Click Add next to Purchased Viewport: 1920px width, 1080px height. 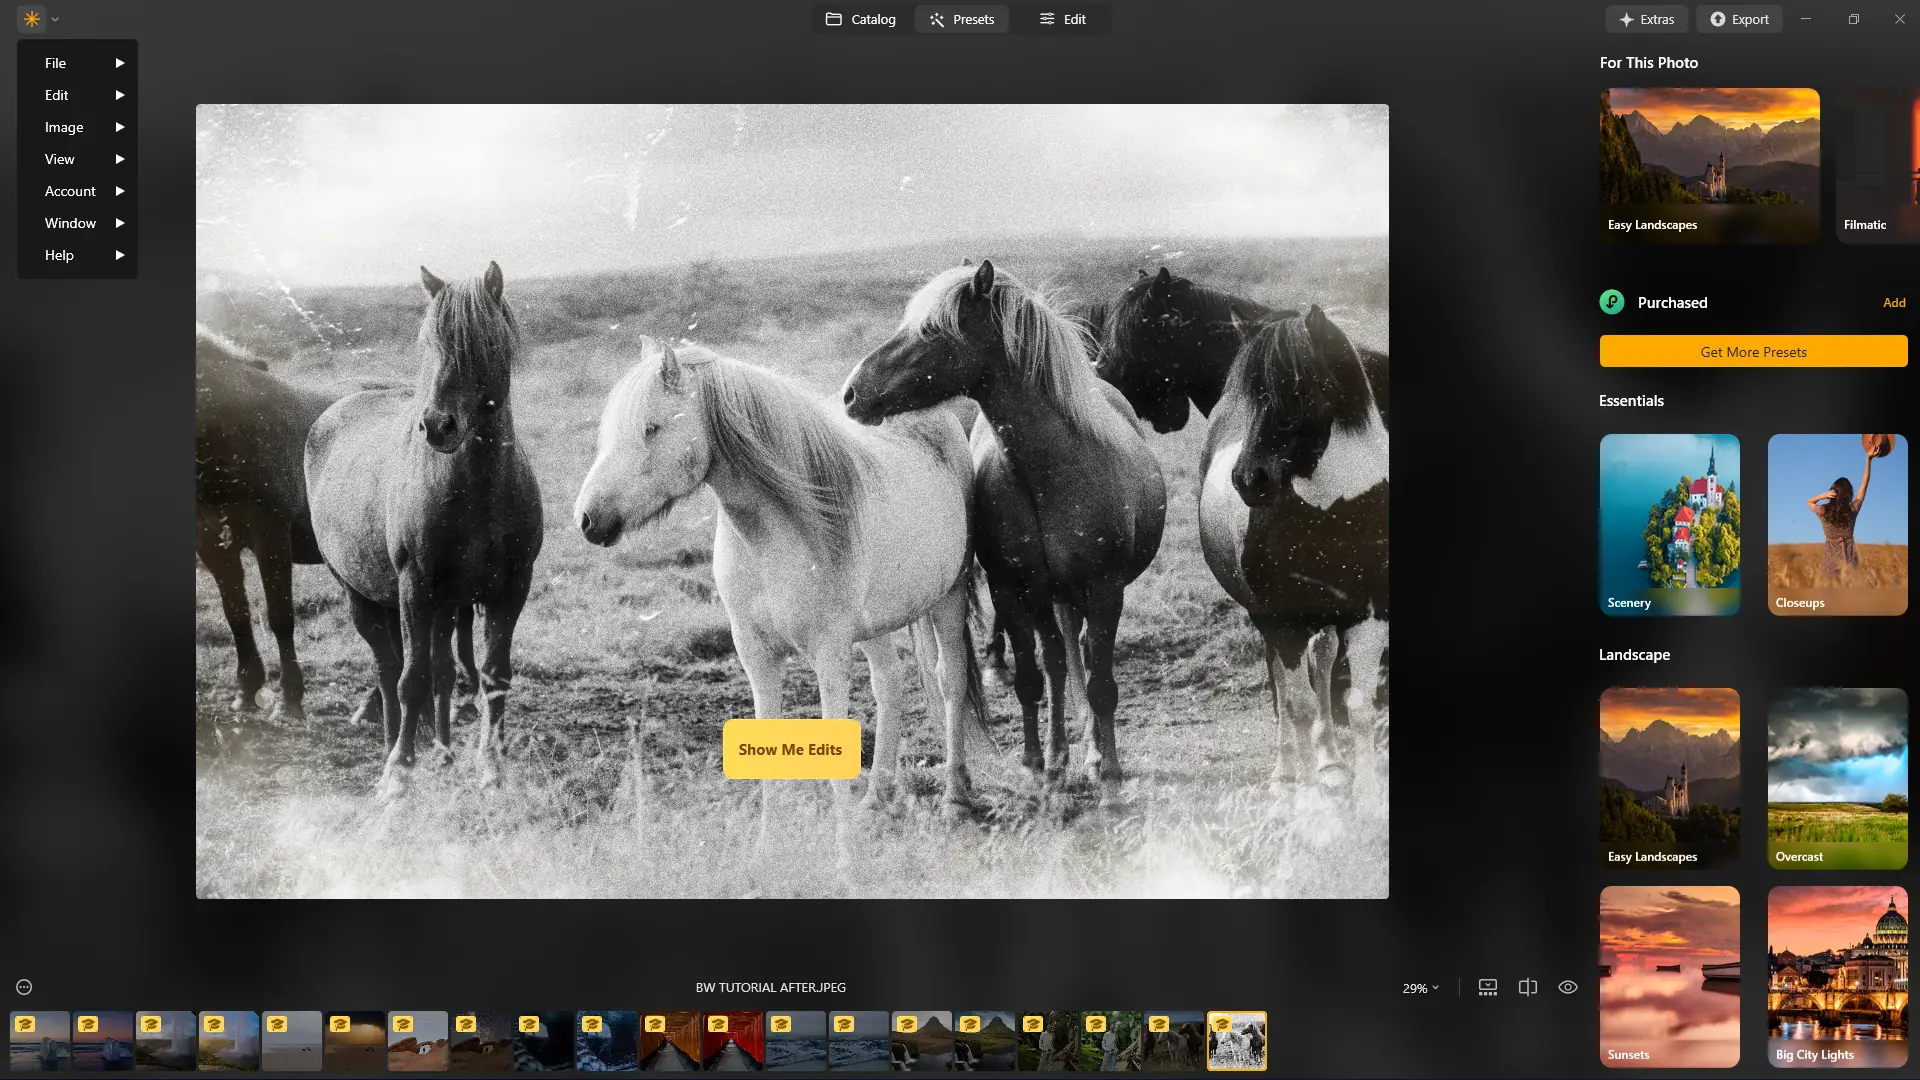click(x=1894, y=302)
